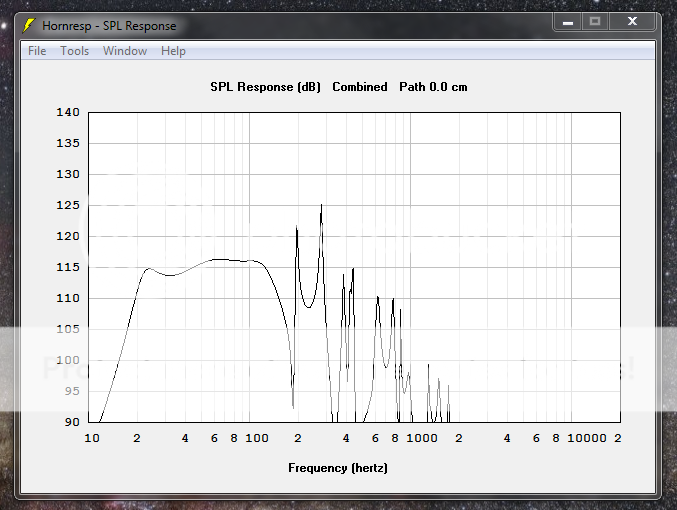Image resolution: width=677 pixels, height=510 pixels.
Task: Maximize the Hornresp SPL Response window
Action: (x=595, y=22)
